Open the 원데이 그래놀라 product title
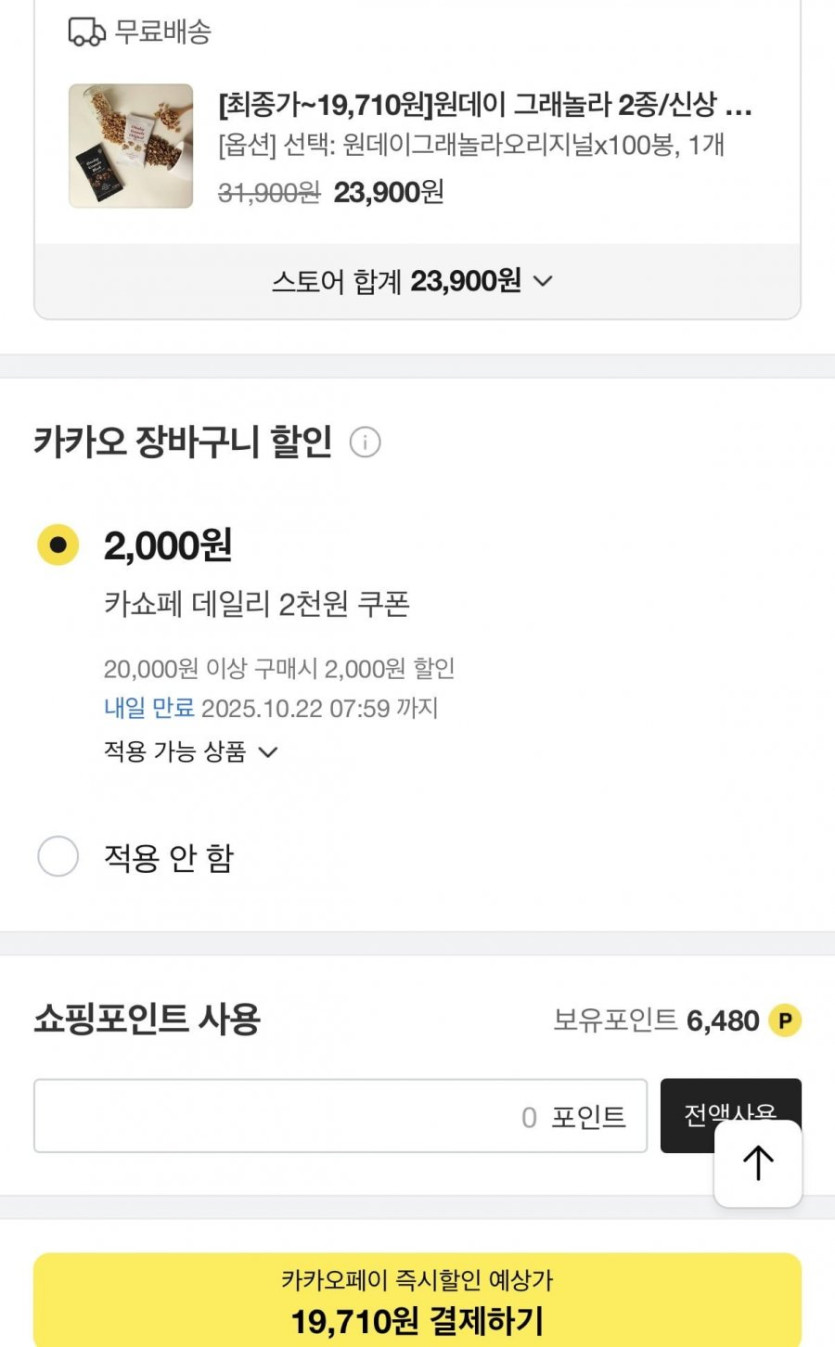The height and width of the screenshot is (1347, 835). [x=485, y=104]
